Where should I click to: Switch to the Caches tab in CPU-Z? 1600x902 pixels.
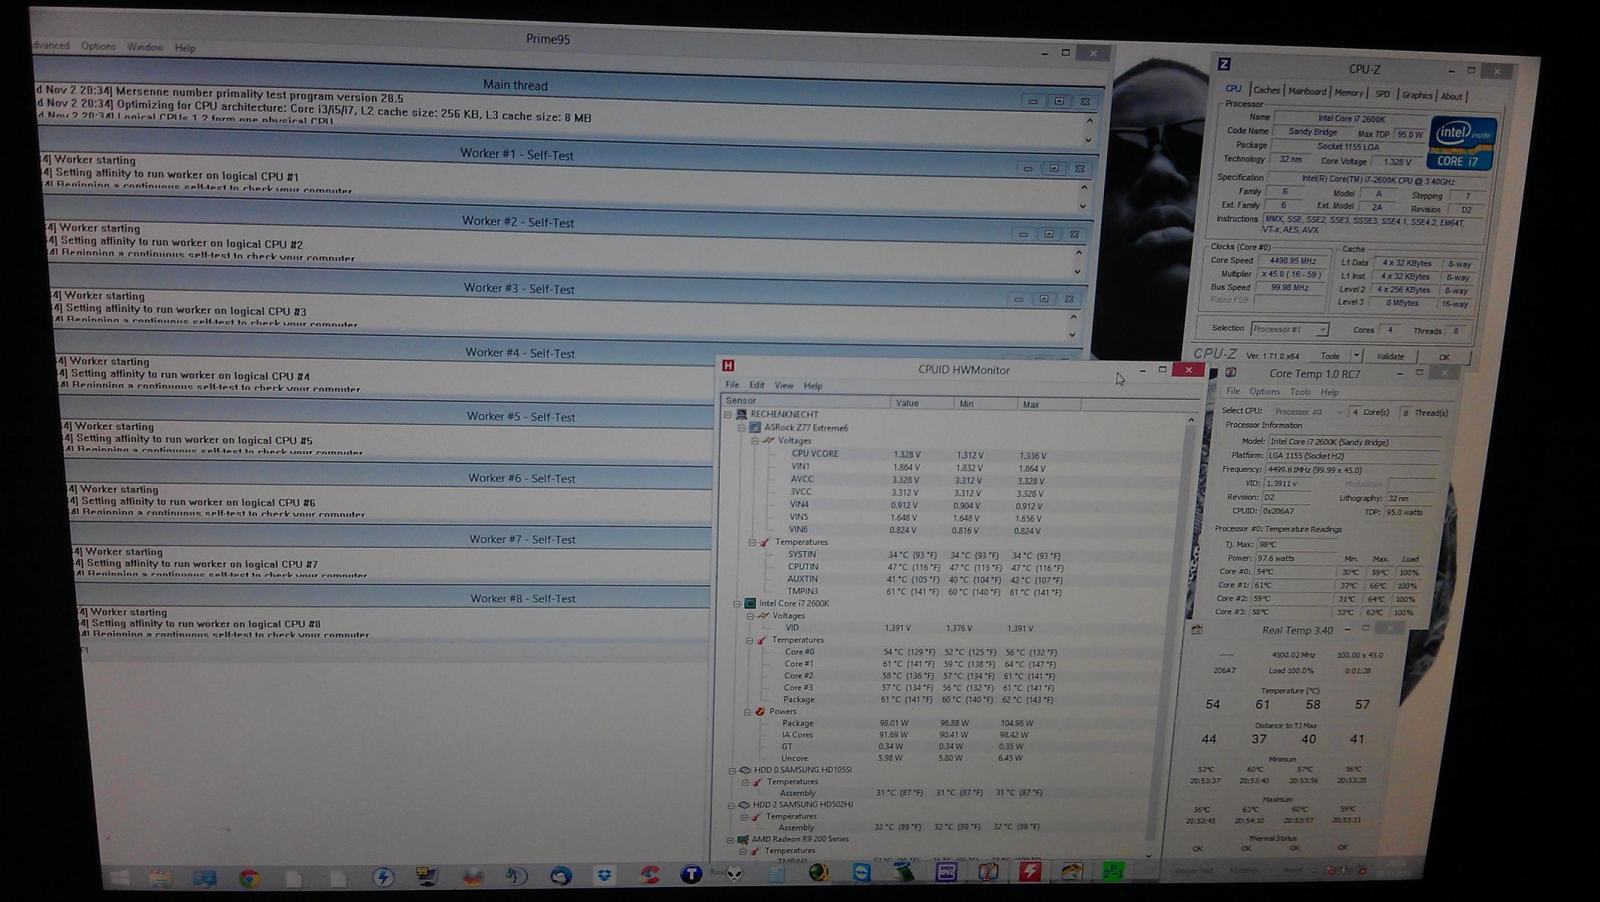[1266, 90]
